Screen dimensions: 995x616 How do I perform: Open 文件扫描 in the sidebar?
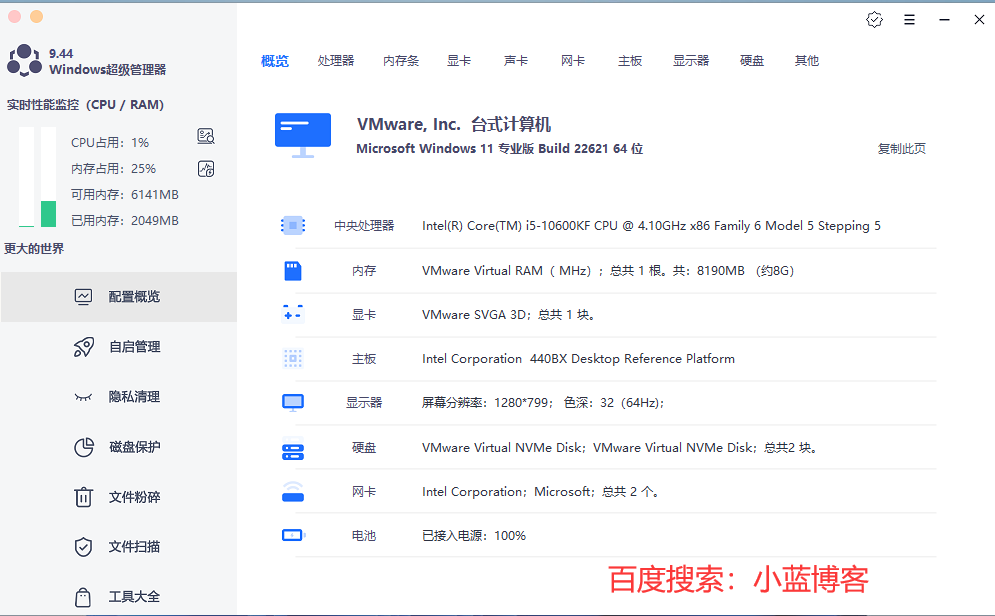tap(119, 547)
